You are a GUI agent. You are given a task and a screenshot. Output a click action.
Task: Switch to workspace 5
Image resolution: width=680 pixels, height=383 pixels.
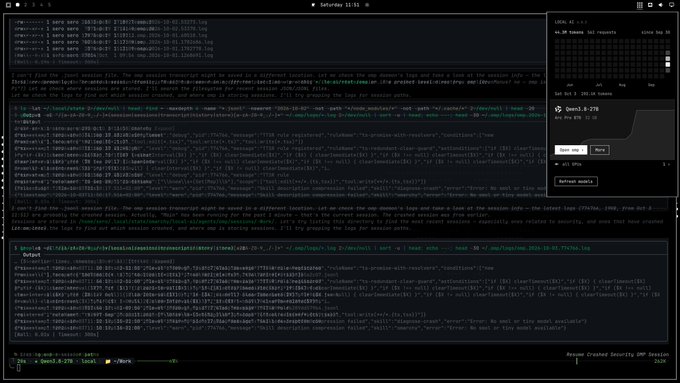point(49,5)
